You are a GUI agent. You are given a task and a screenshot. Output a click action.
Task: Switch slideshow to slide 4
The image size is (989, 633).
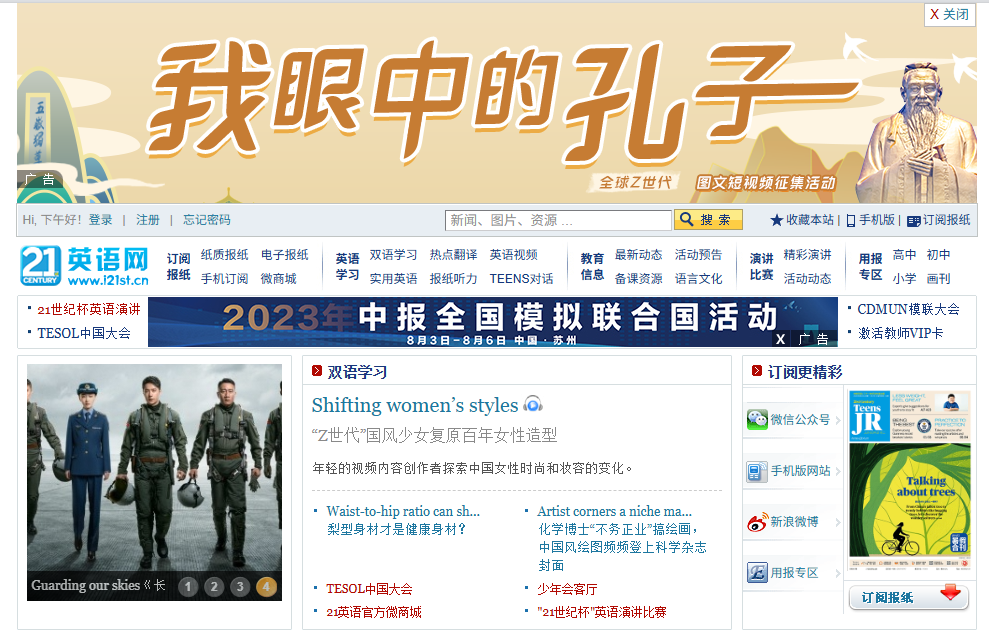(x=266, y=587)
